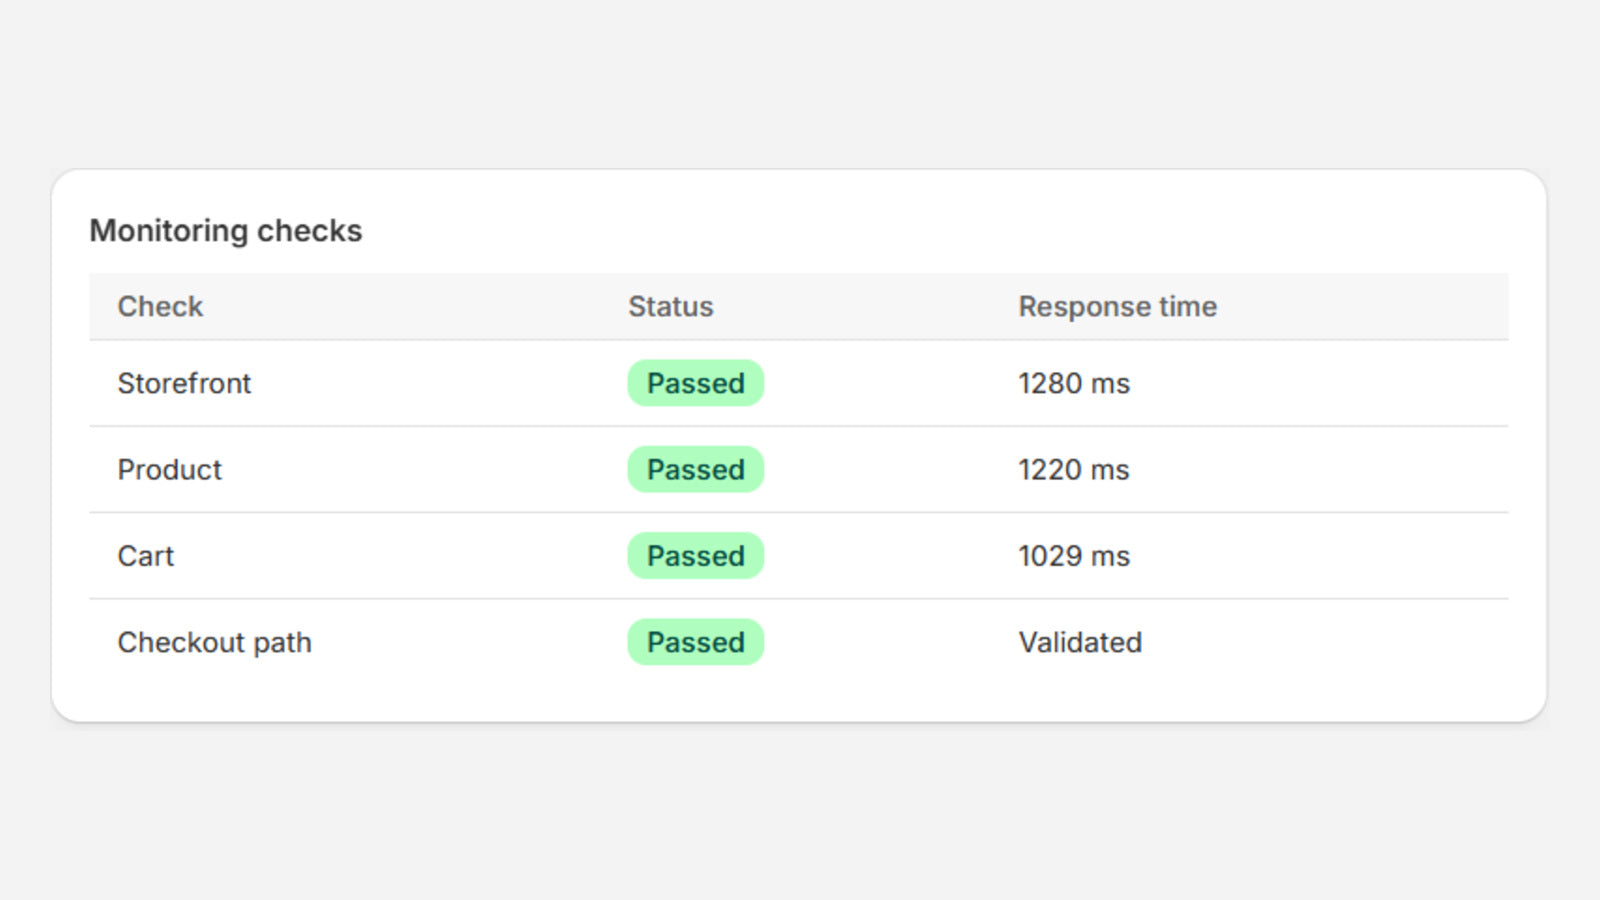This screenshot has height=900, width=1600.
Task: Click the Cart label text
Action: click(x=146, y=556)
